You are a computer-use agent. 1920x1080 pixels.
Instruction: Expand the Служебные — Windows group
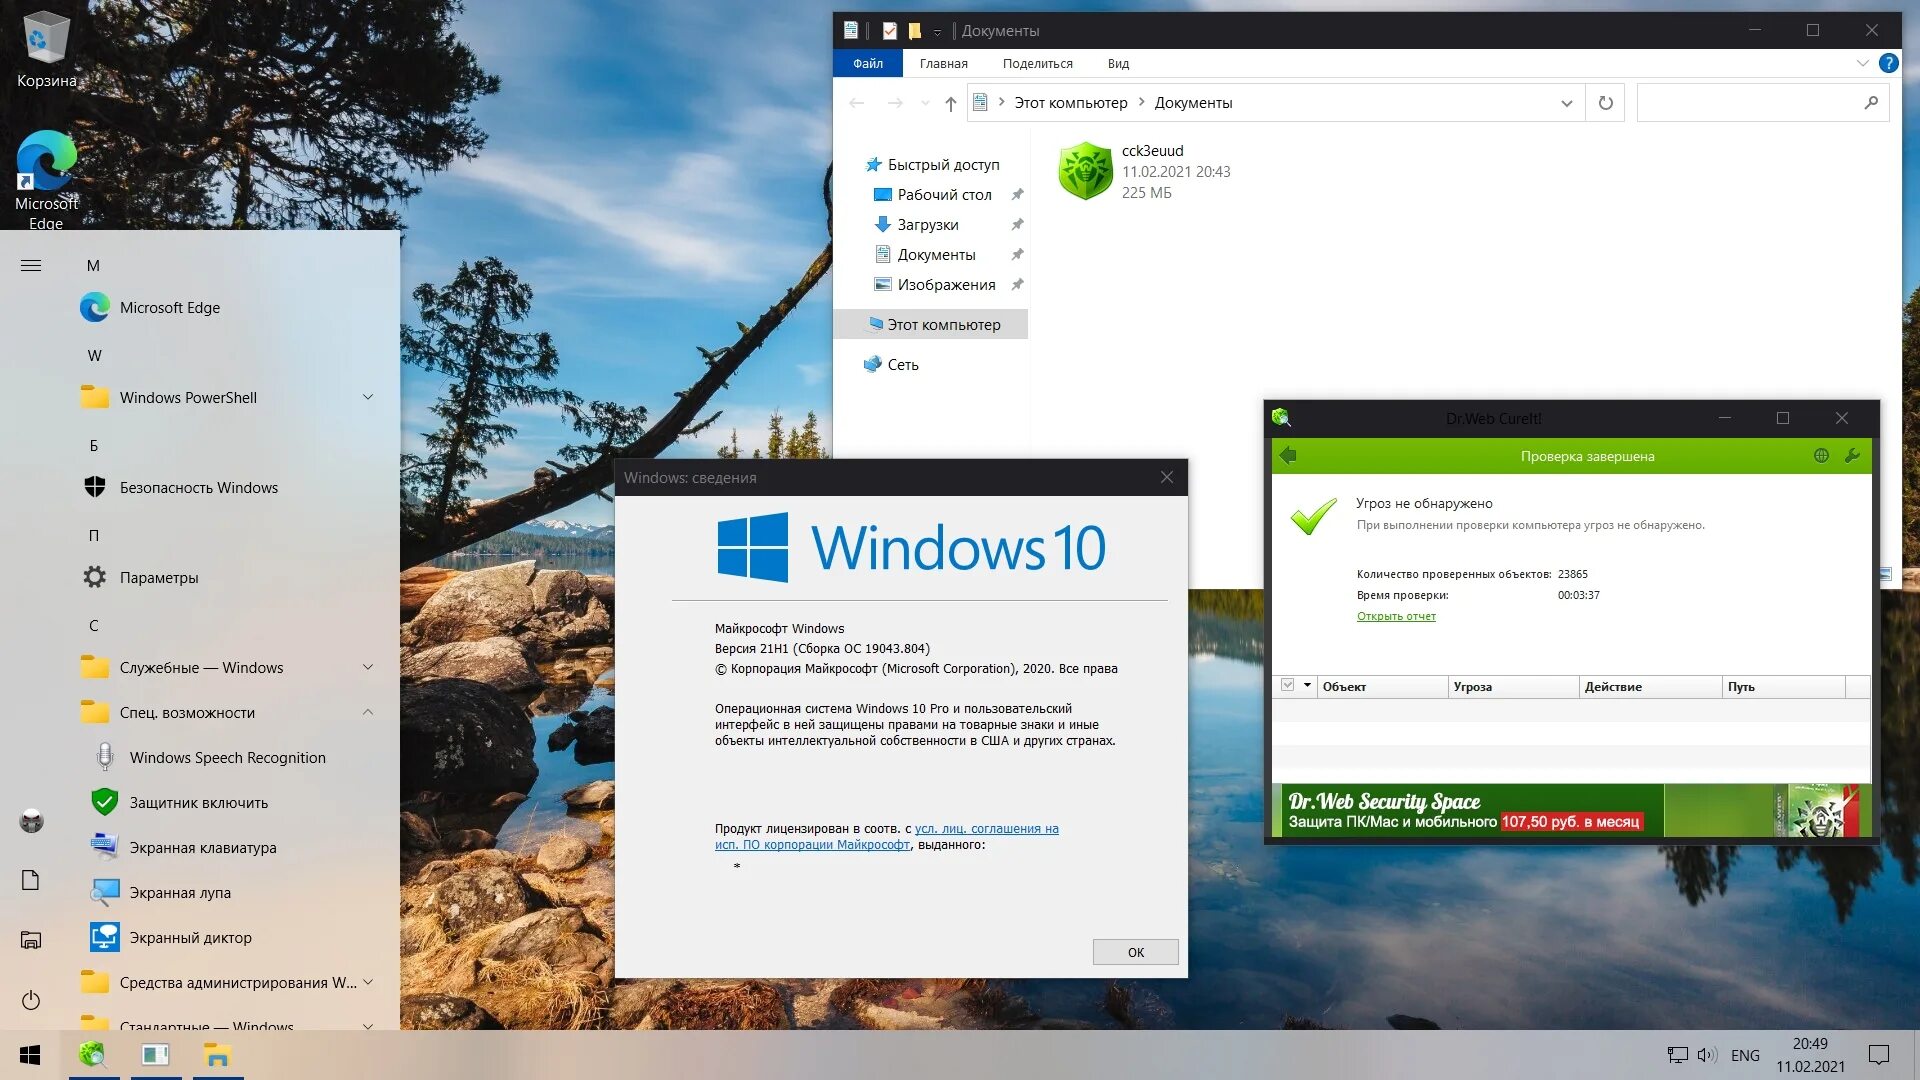[x=367, y=667]
